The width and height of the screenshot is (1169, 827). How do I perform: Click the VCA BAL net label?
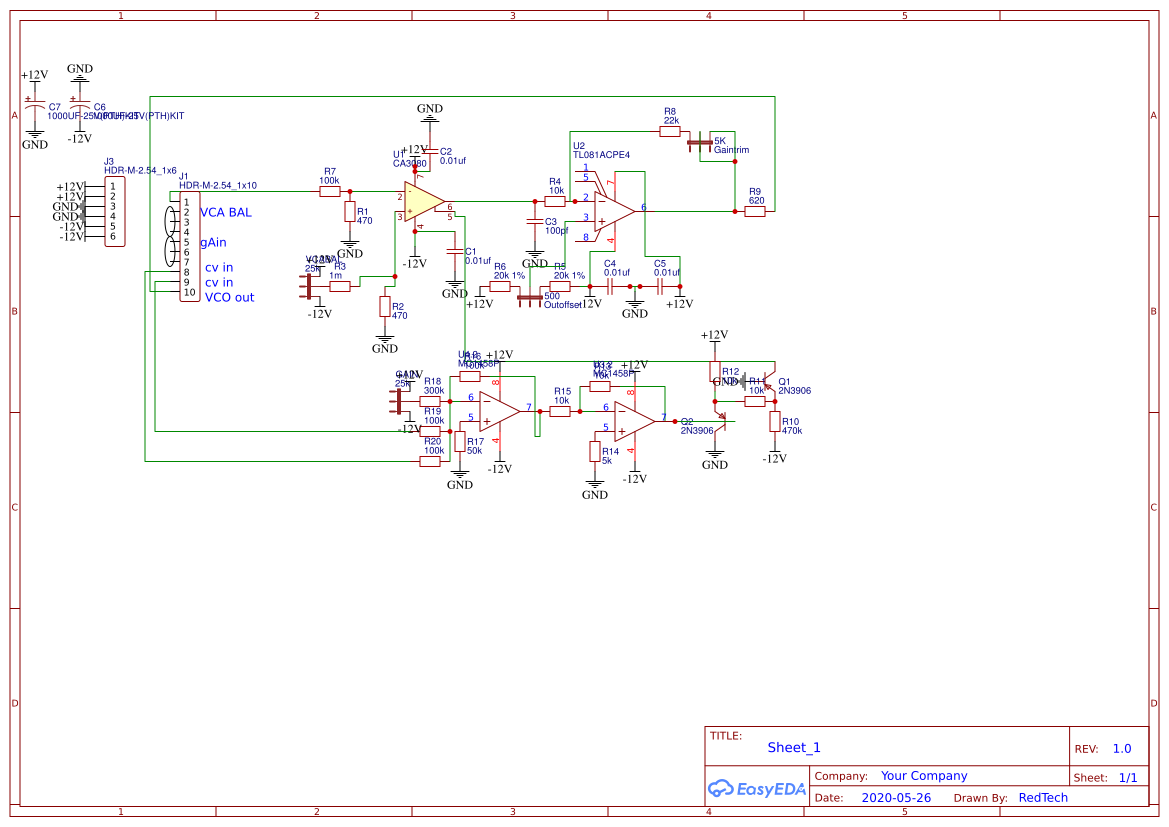coord(226,212)
